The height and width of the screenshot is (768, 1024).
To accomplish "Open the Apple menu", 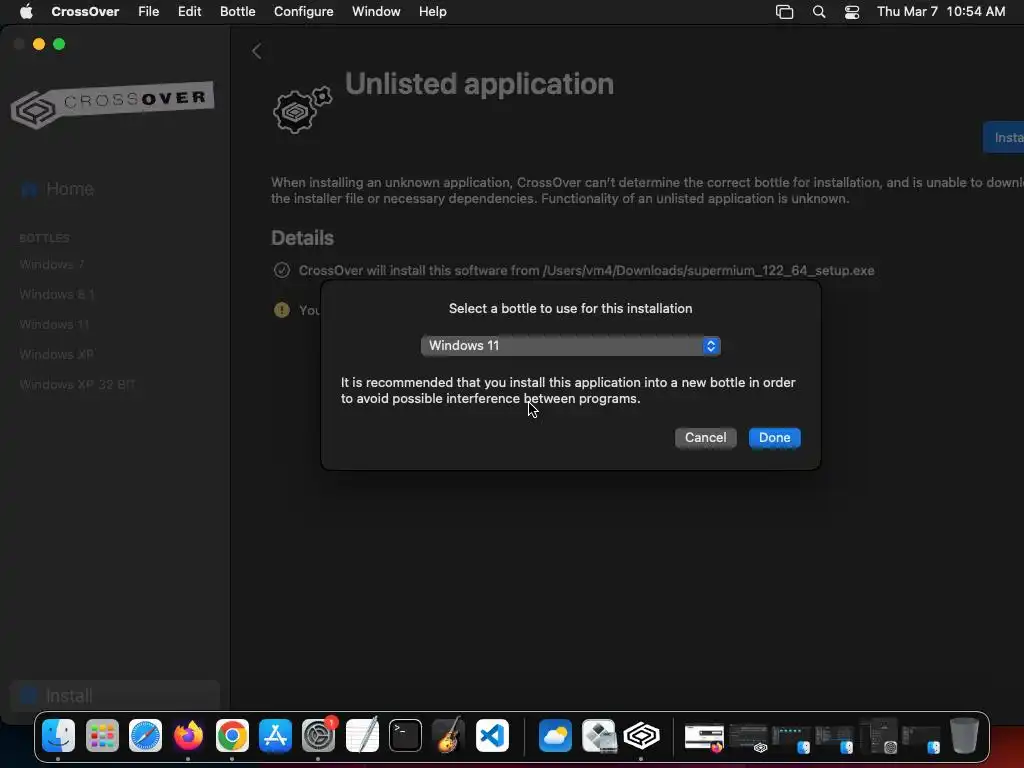I will point(26,12).
